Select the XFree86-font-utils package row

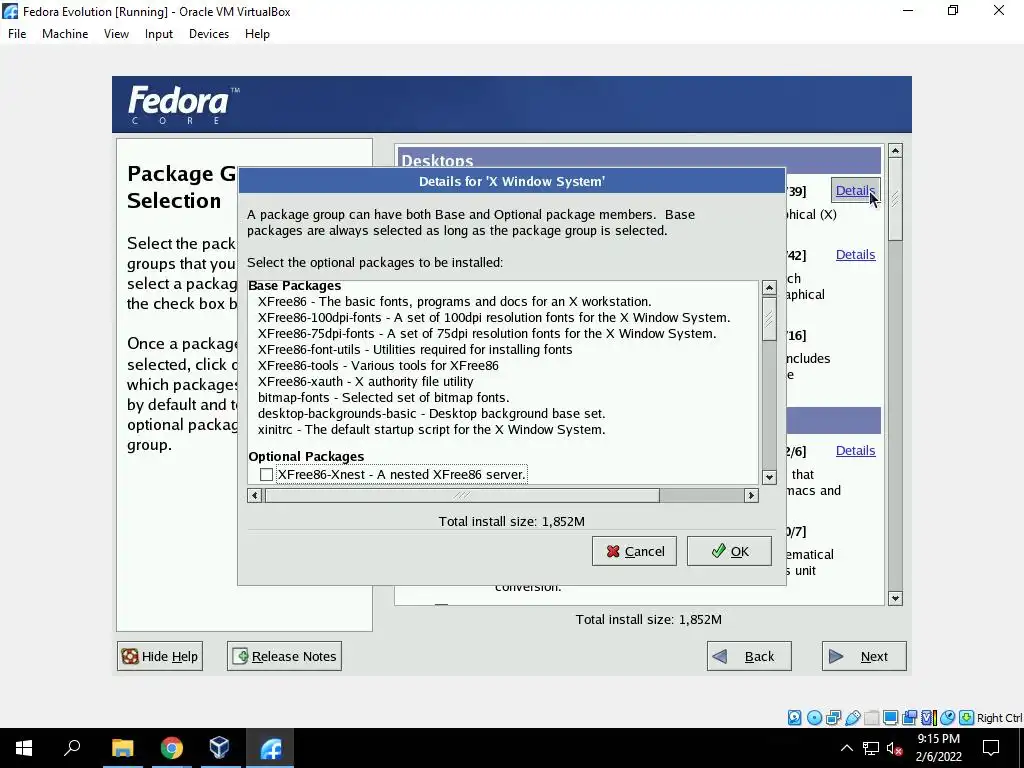[x=415, y=349]
